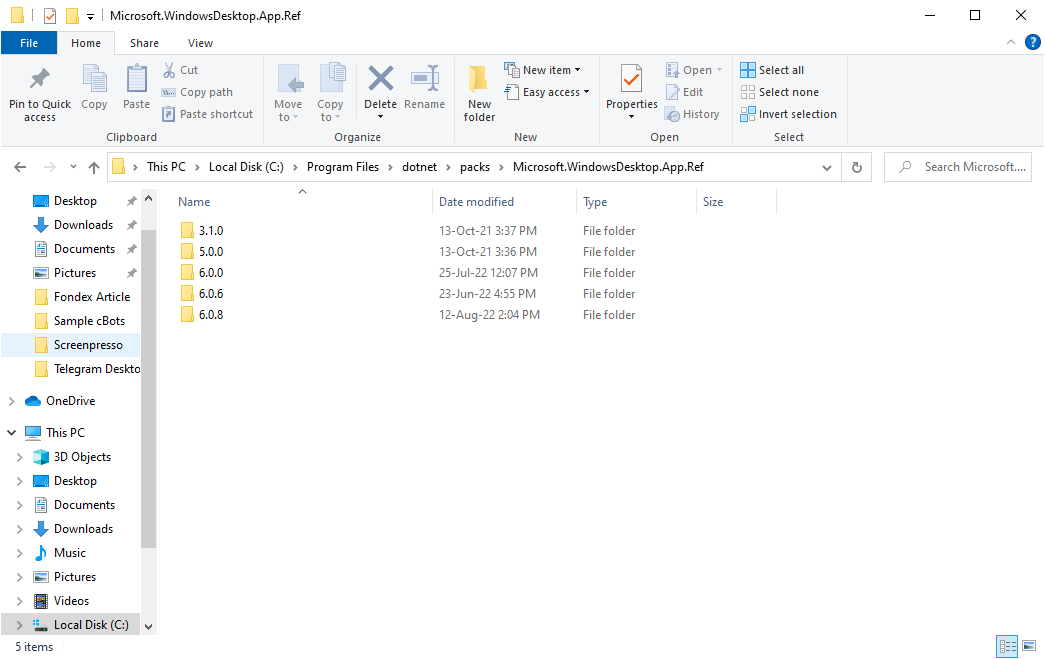The height and width of the screenshot is (659, 1045).
Task: Sort by Type column header
Action: 595,202
